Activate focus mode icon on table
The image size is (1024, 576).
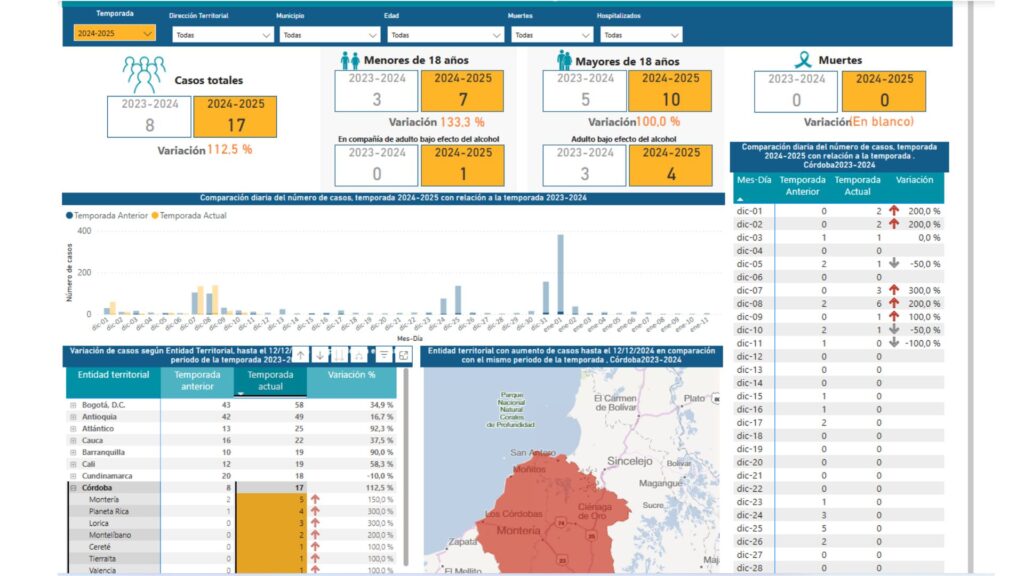point(404,355)
